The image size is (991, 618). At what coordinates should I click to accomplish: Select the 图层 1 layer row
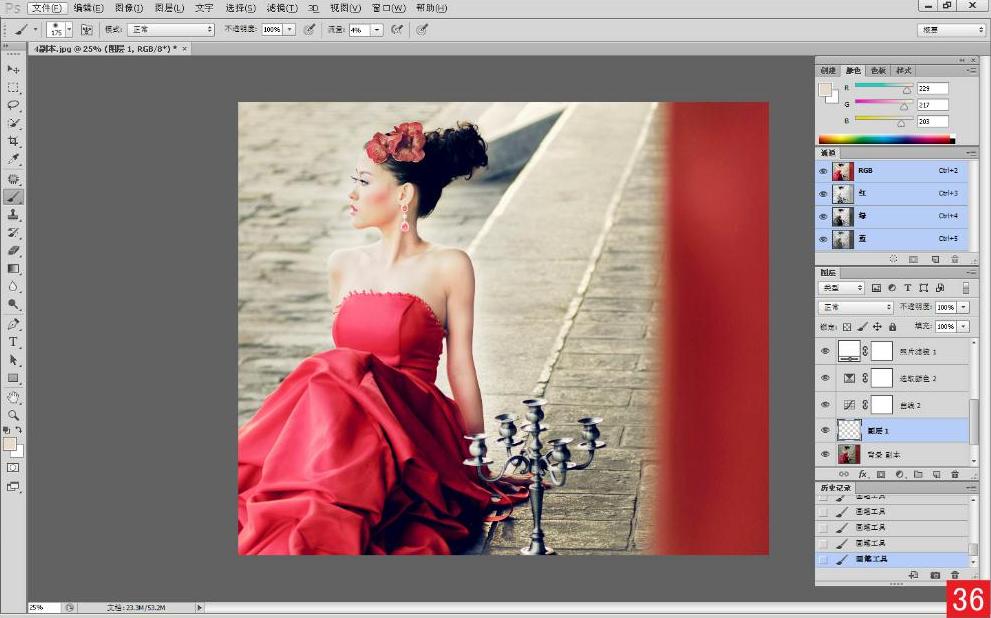pyautogui.click(x=892, y=430)
